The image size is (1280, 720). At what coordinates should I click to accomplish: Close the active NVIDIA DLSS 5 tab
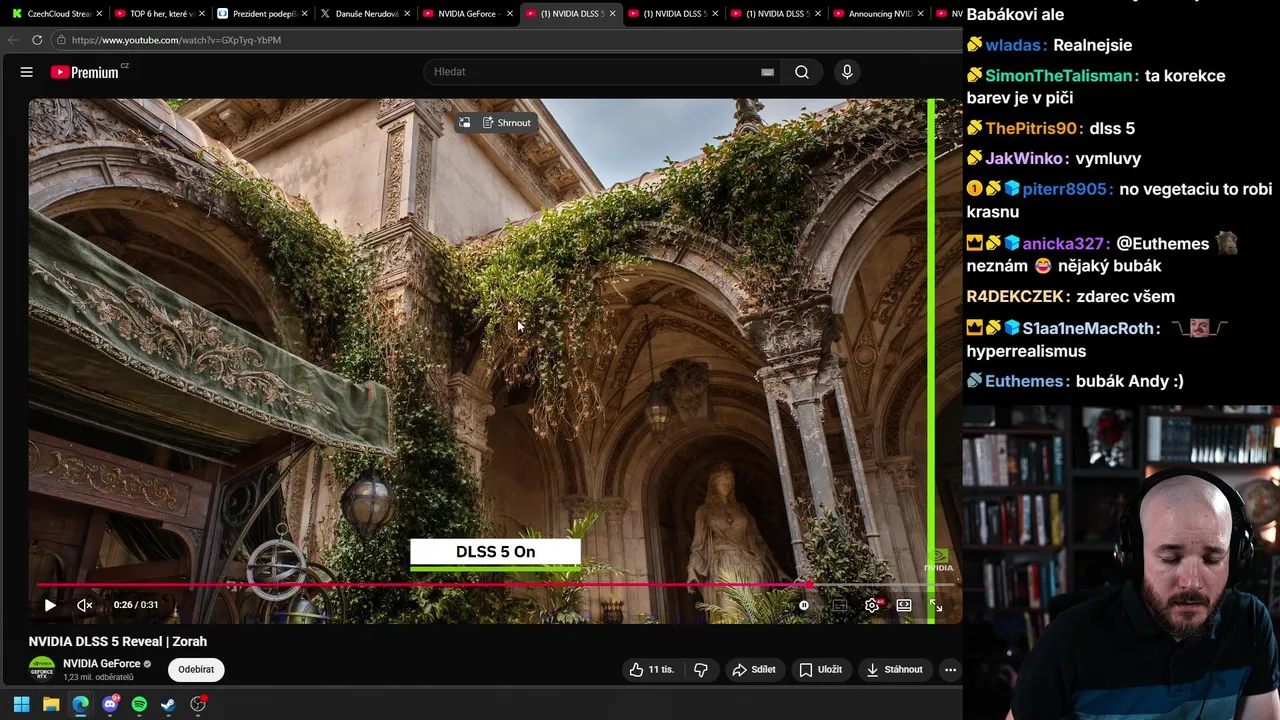612,14
